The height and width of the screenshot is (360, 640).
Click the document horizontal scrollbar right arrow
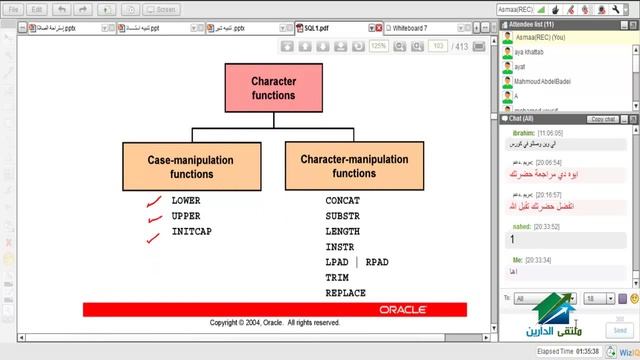click(x=486, y=338)
